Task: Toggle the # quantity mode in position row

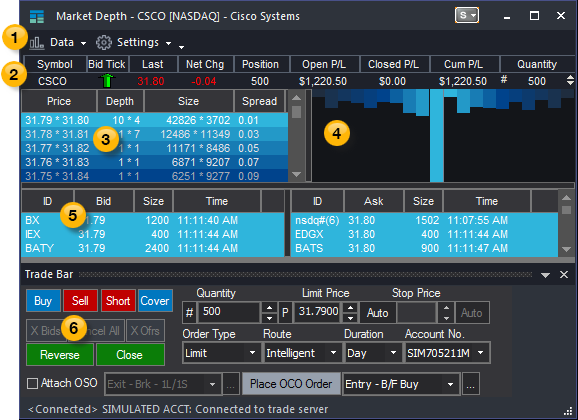Action: pos(504,79)
